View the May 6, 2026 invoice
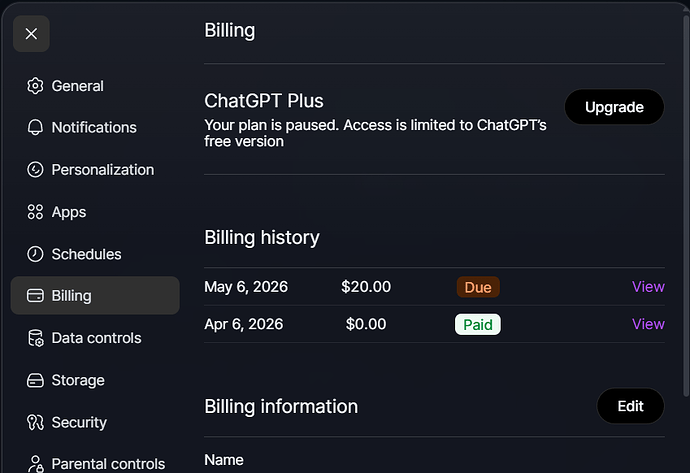 (648, 287)
